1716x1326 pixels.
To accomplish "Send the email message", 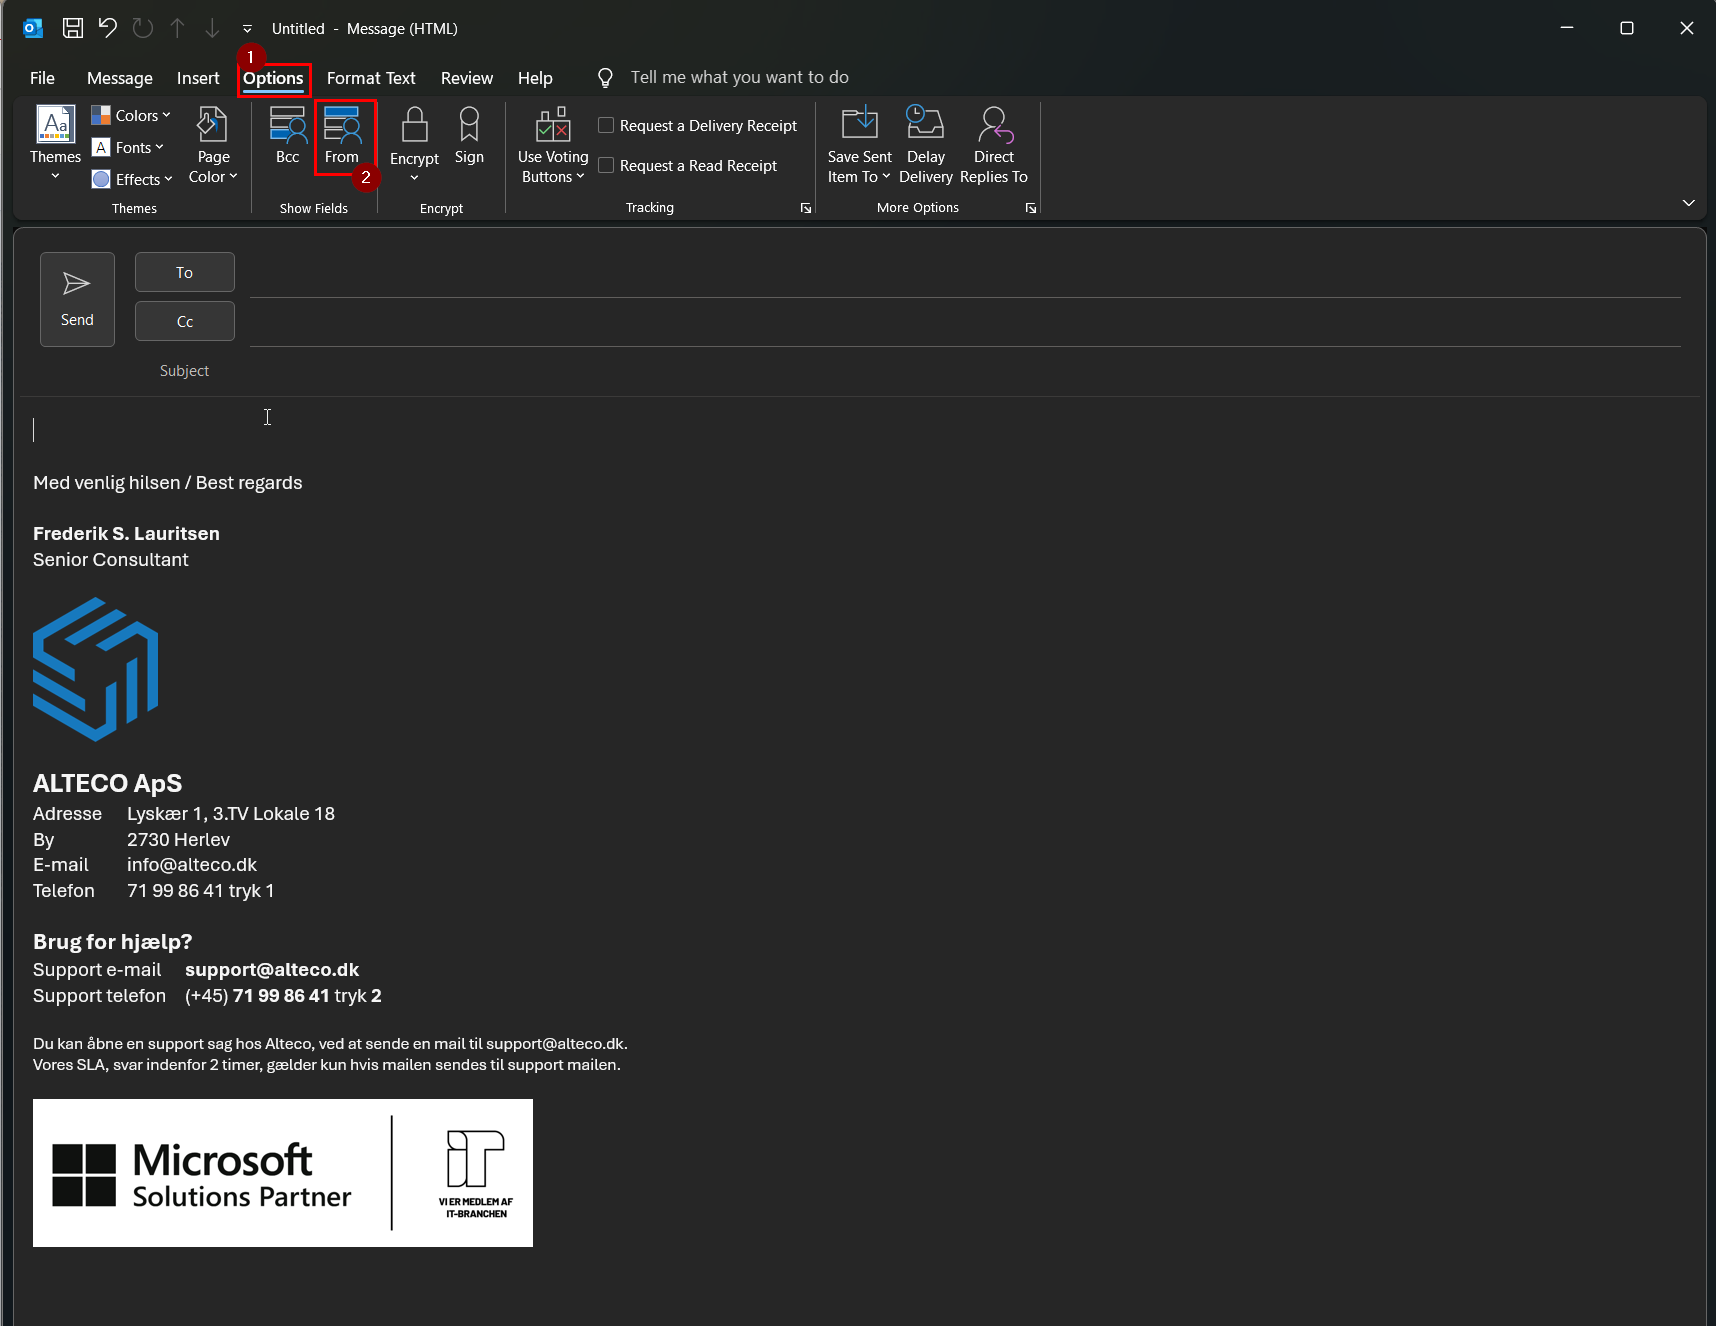I will pyautogui.click(x=77, y=299).
